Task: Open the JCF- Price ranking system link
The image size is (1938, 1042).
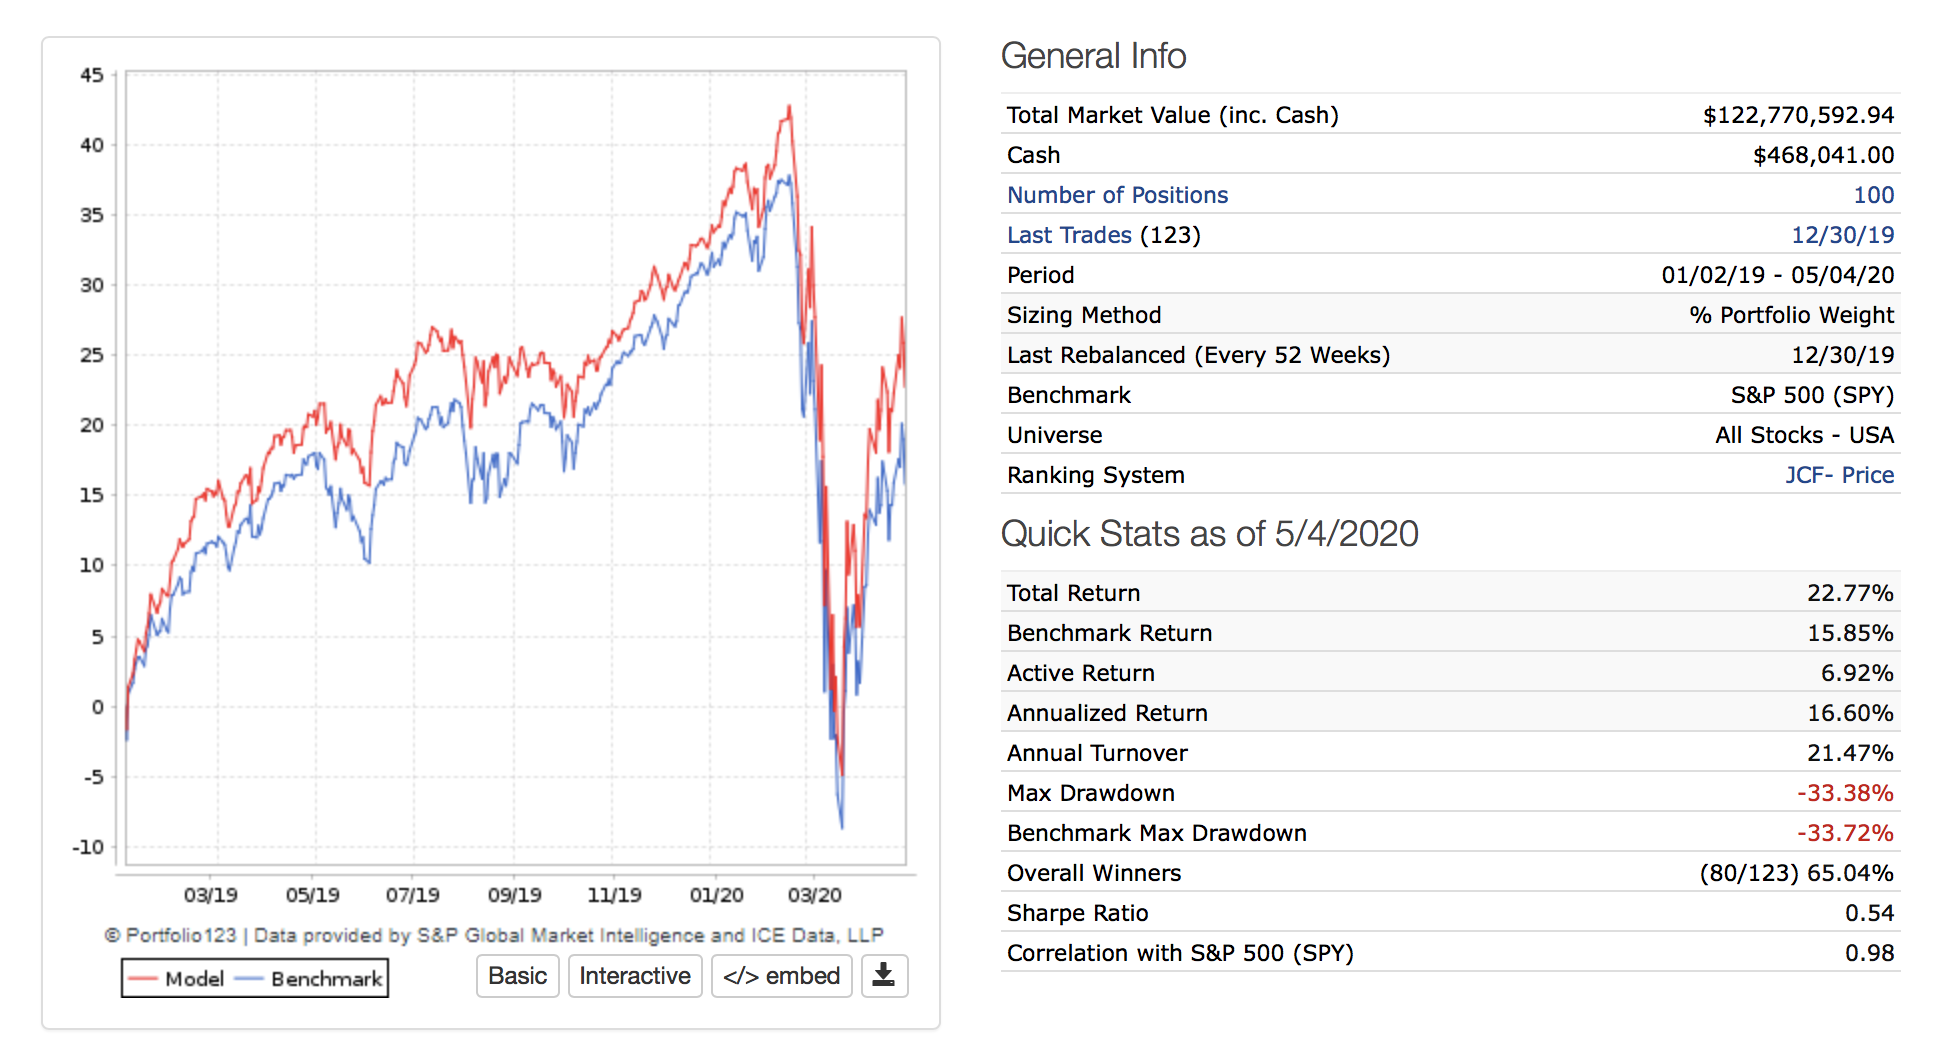Action: coord(1839,475)
